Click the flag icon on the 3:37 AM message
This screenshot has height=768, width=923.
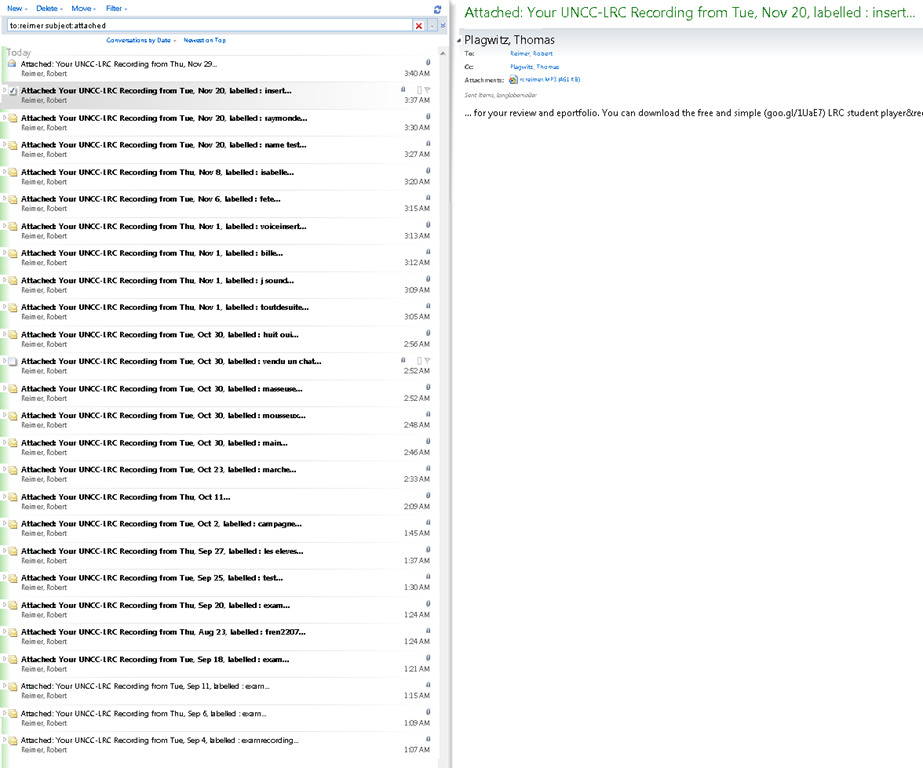427,90
